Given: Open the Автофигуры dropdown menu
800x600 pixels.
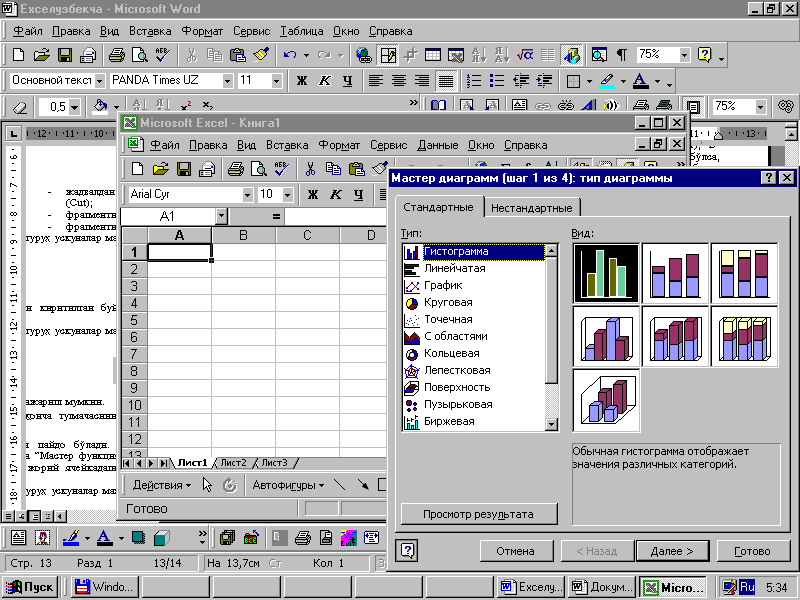Looking at the screenshot, I should click(x=288, y=485).
